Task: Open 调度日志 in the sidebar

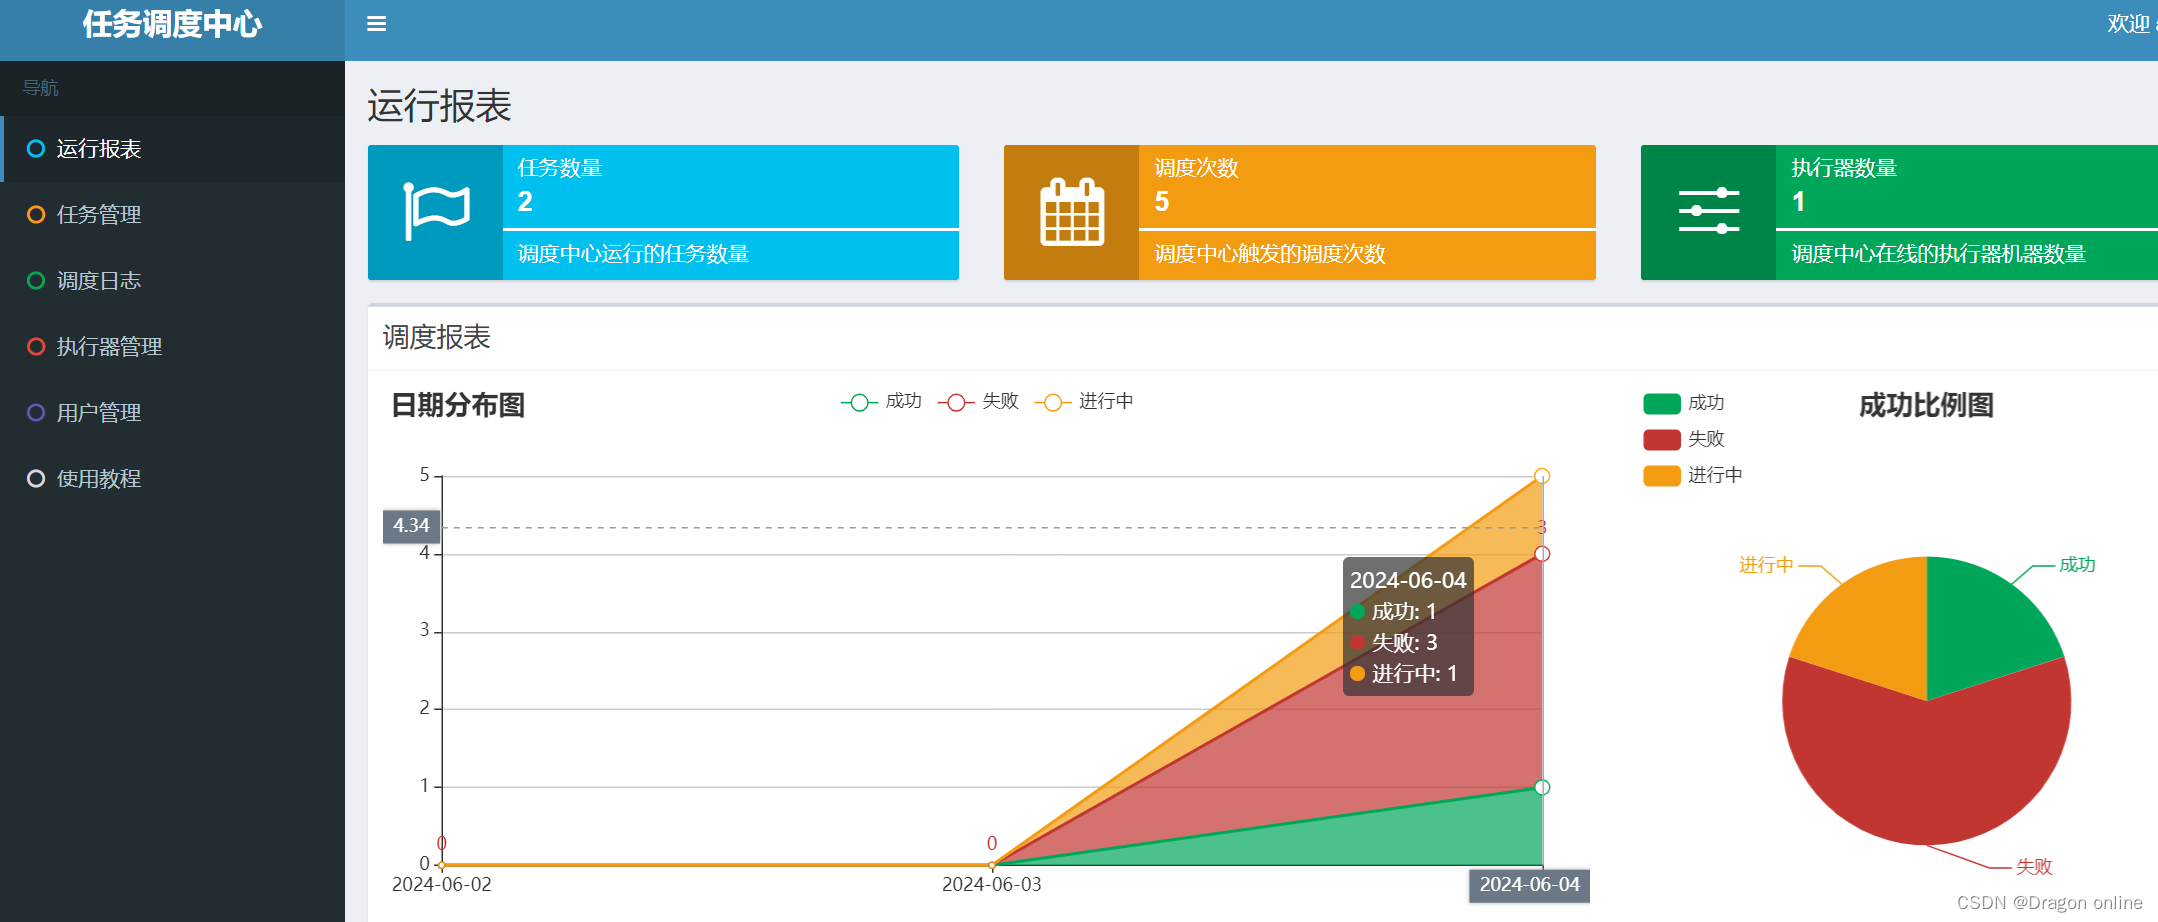Action: pyautogui.click(x=172, y=281)
